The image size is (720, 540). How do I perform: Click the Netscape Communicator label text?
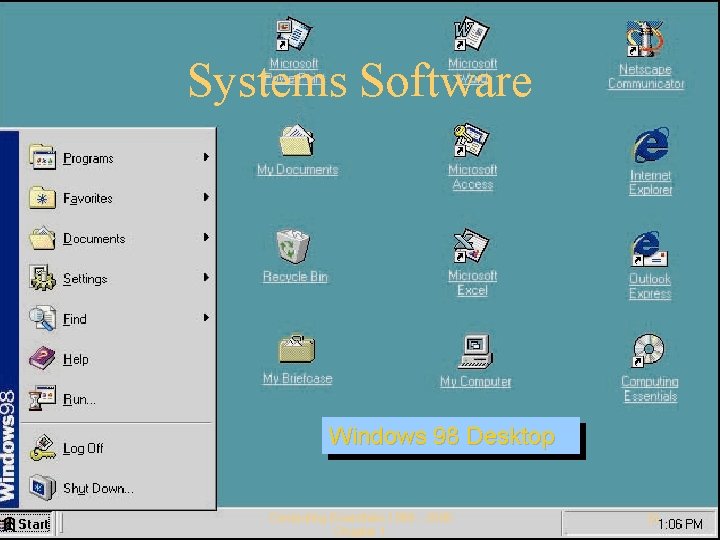point(646,76)
